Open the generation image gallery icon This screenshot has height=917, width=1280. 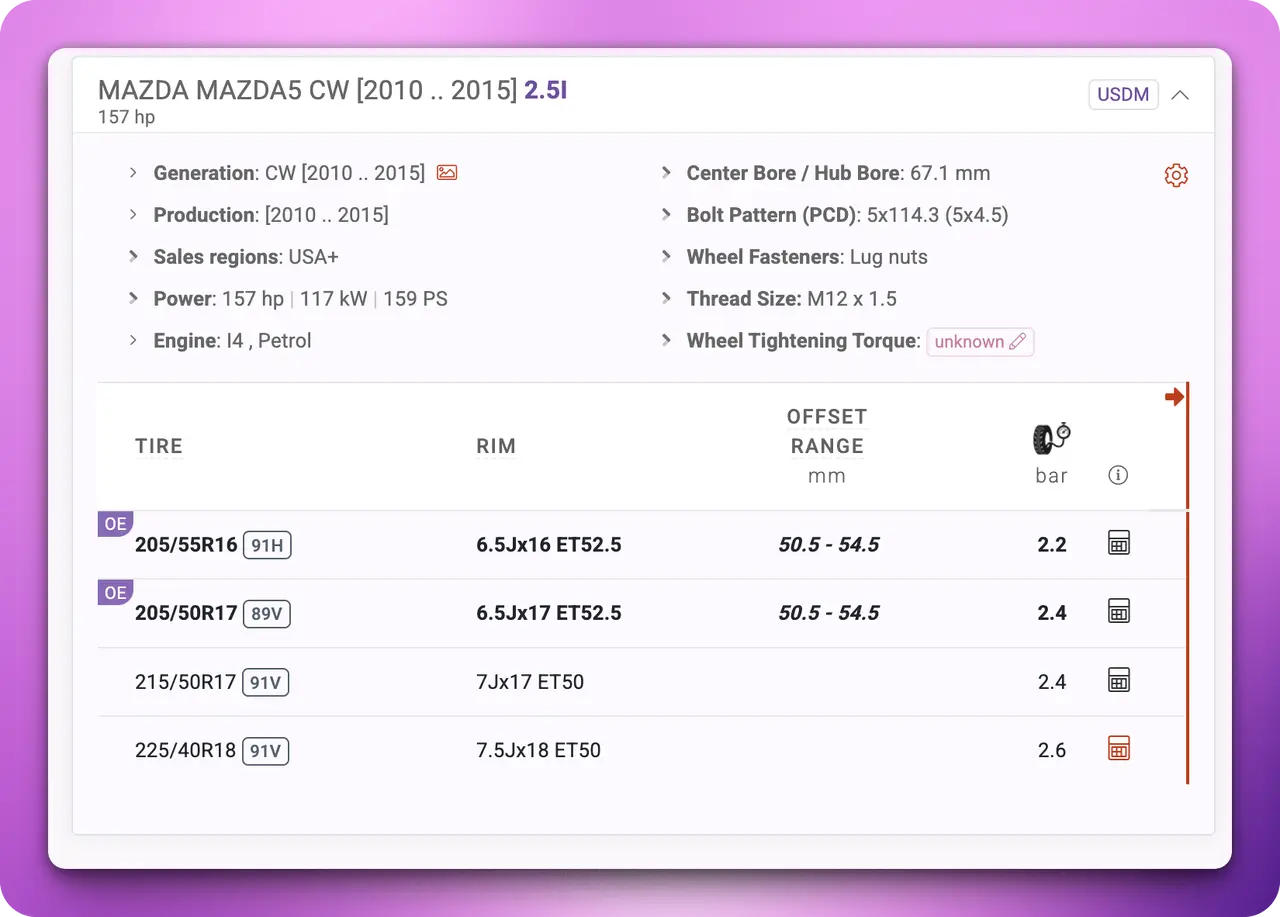[447, 173]
